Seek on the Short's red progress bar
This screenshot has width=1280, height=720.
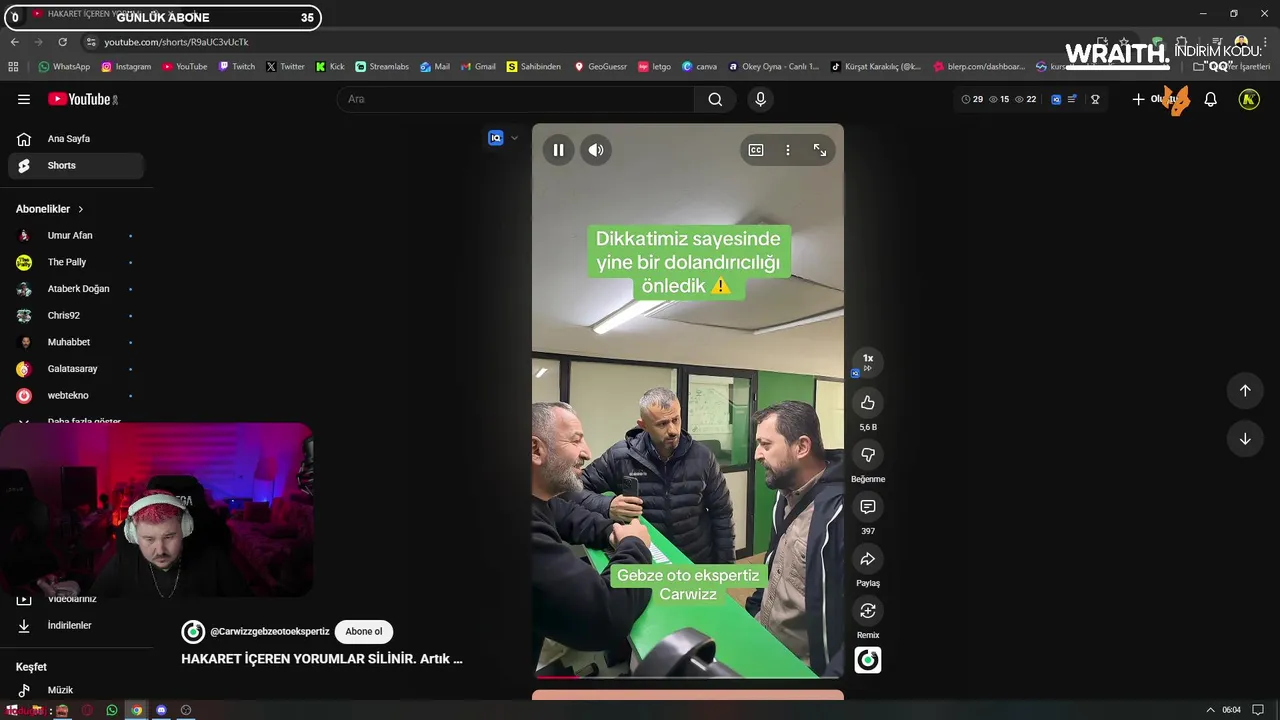pos(688,677)
